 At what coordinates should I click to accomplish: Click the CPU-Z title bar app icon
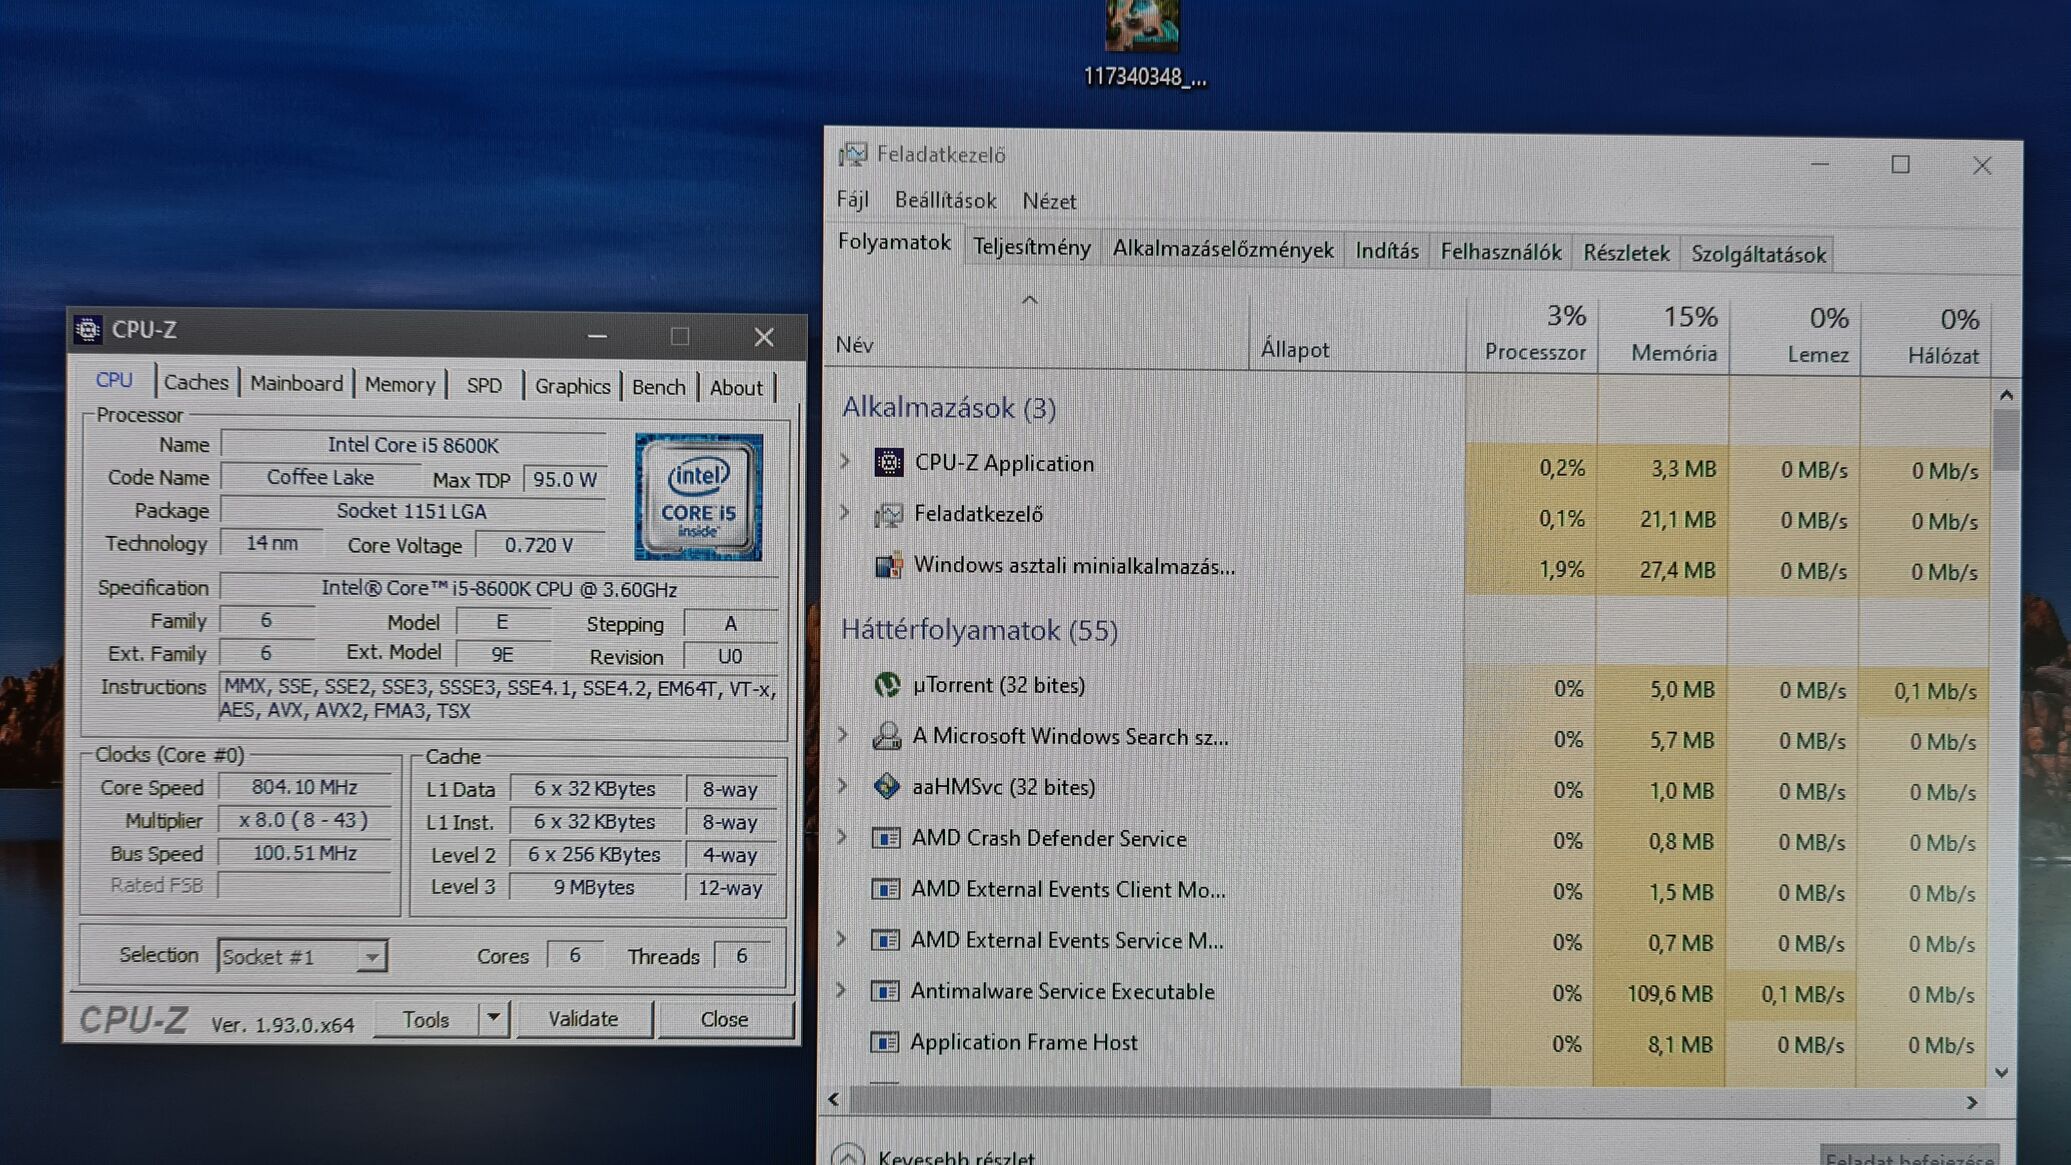[x=88, y=329]
